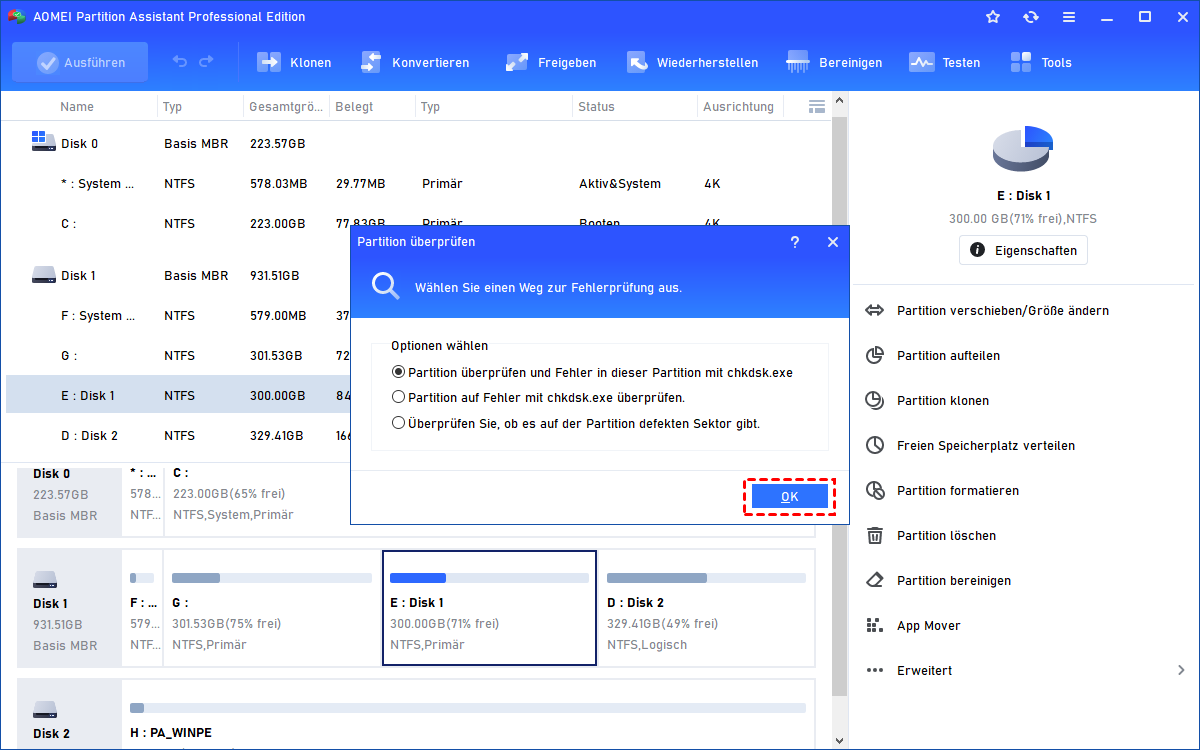Select the Disk 1 row in the list
This screenshot has height=750, width=1200.
click(180, 275)
